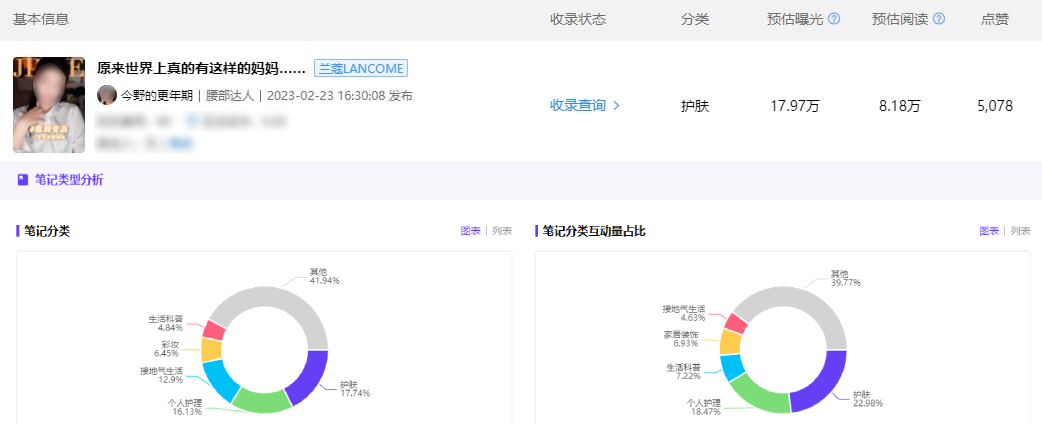This screenshot has height=426, width=1042.
Task: Click the 收录状态 column header
Action: tap(578, 19)
